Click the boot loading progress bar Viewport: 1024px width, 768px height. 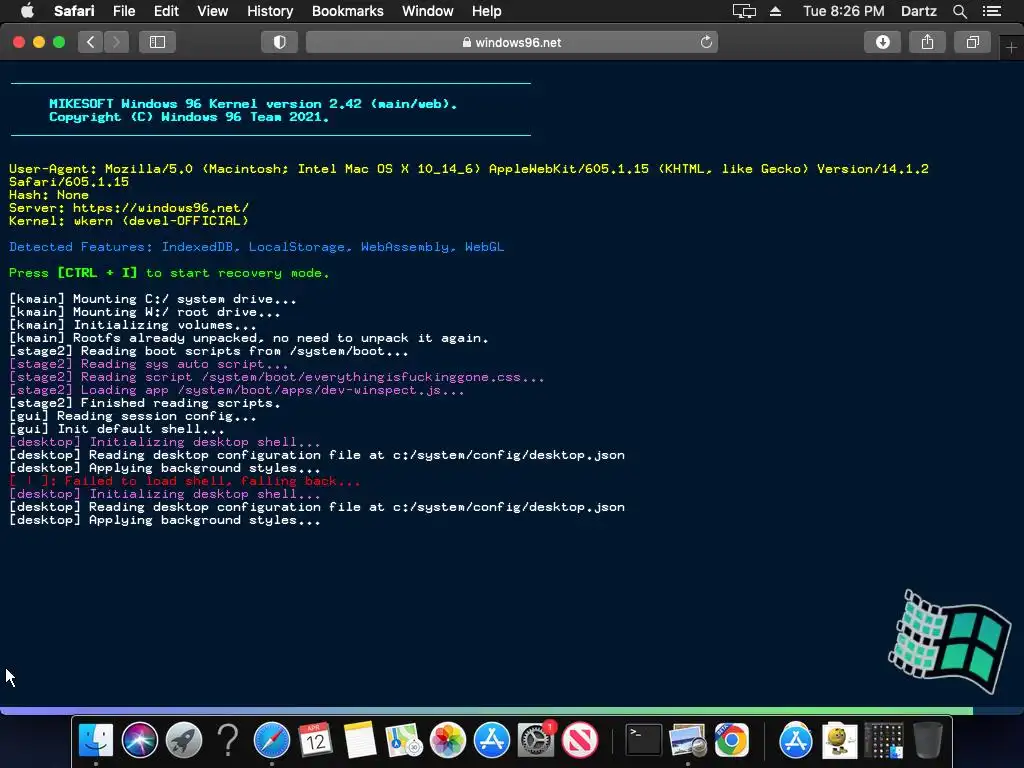coord(512,711)
